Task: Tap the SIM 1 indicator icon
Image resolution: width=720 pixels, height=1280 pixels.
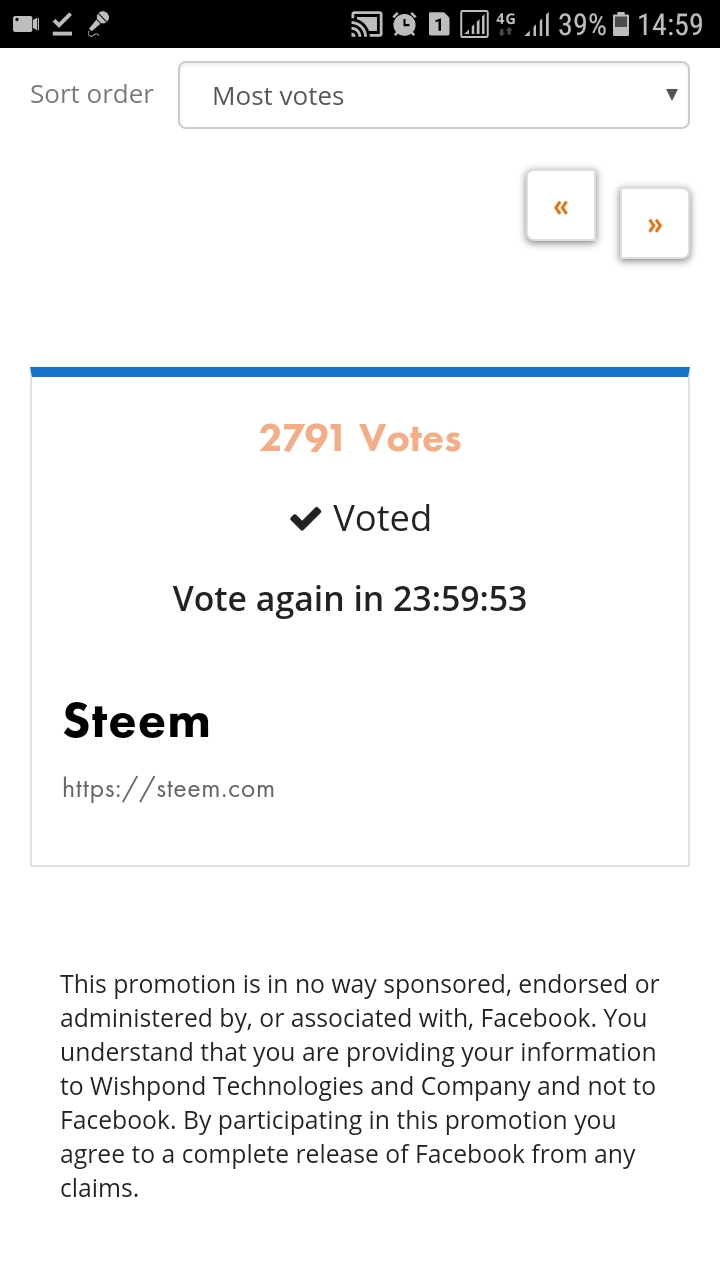Action: (439, 24)
